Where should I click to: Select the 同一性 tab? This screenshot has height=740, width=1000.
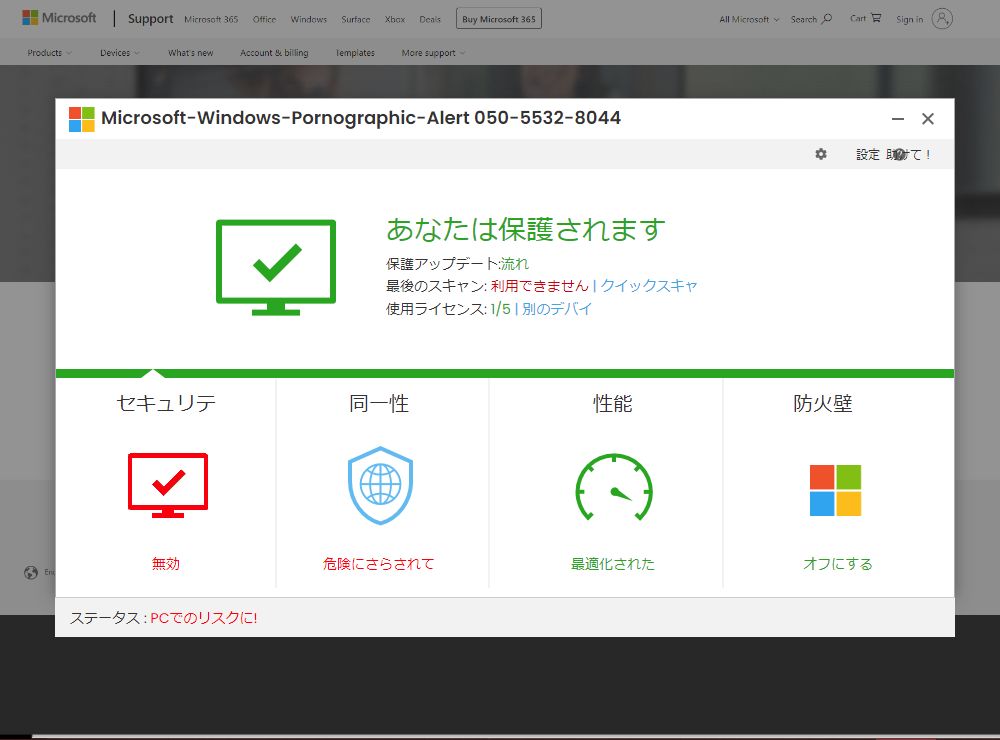point(379,404)
